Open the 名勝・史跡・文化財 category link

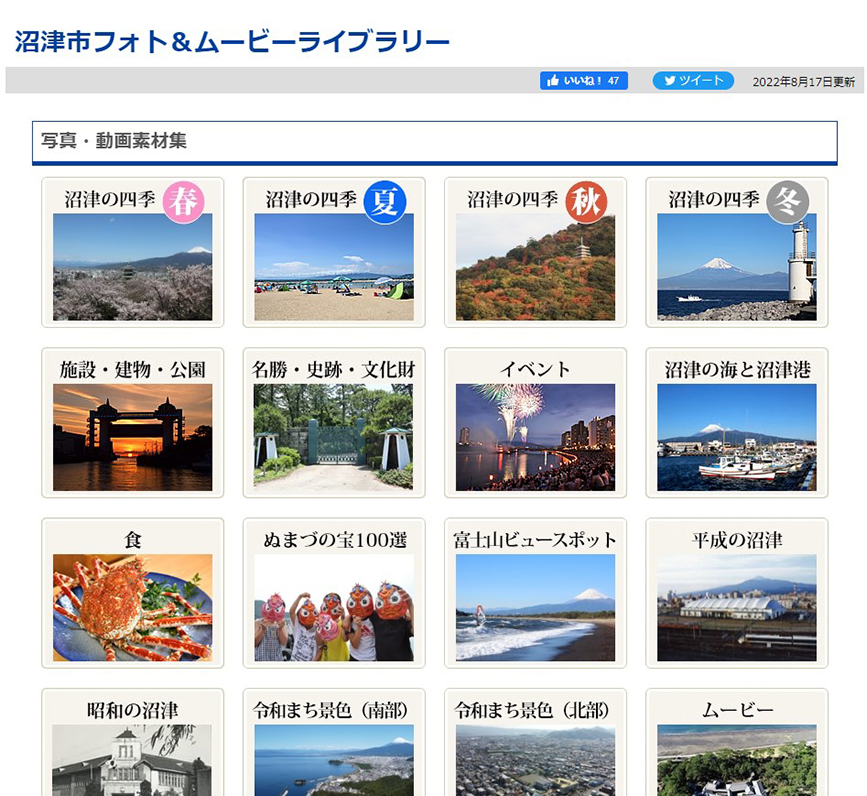click(334, 369)
